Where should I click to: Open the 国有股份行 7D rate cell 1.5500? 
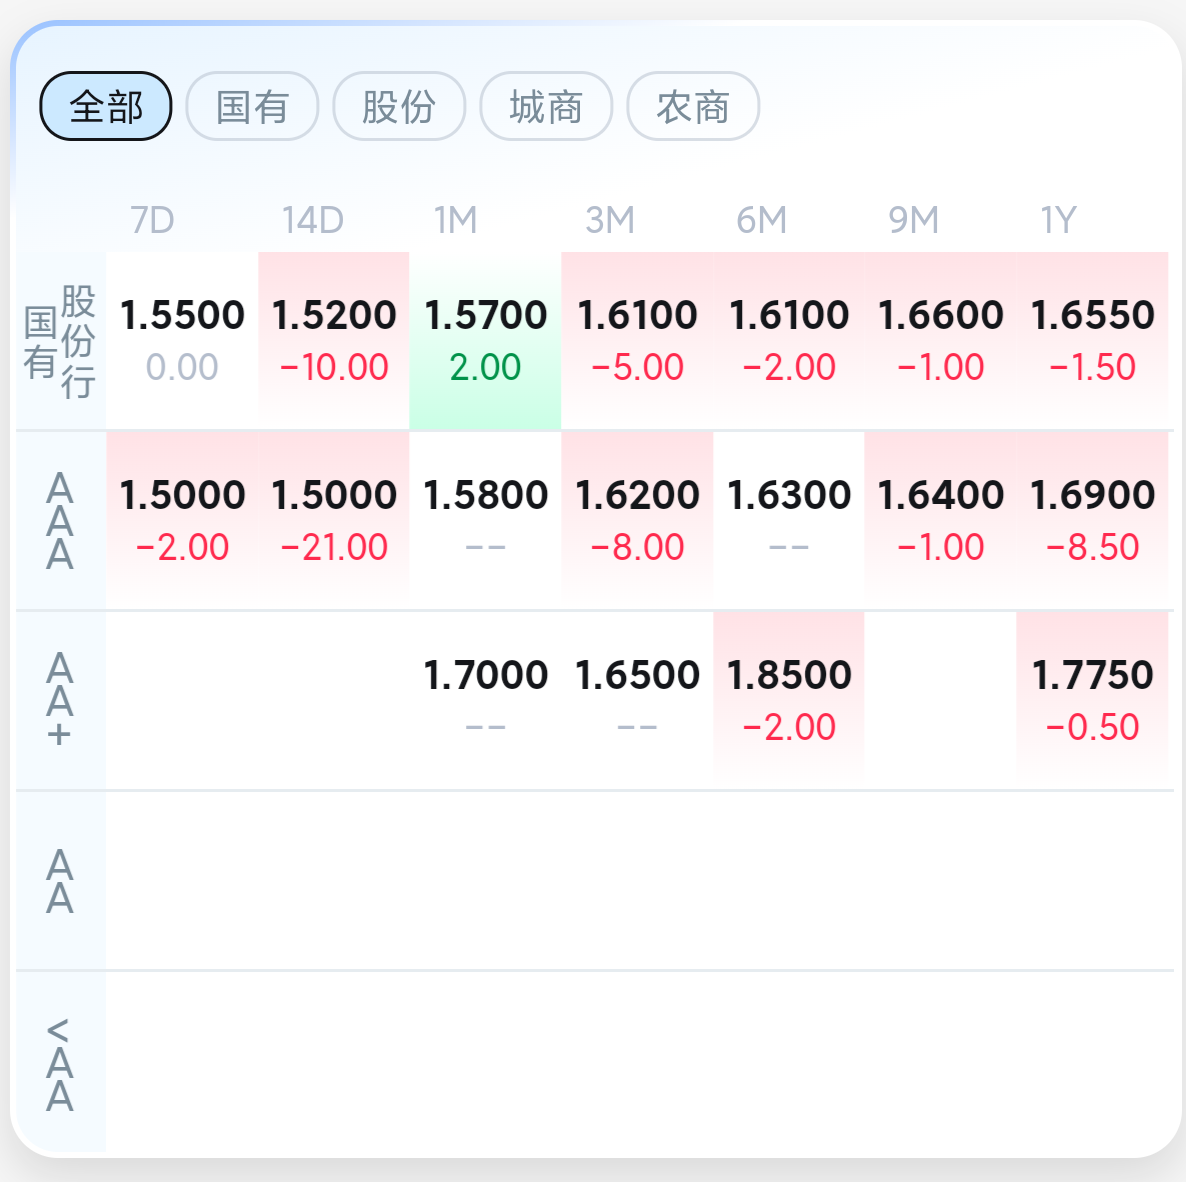coord(182,340)
